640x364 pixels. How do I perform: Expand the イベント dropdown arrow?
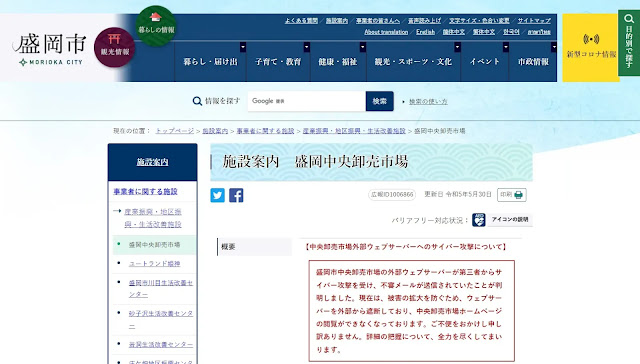506,47
